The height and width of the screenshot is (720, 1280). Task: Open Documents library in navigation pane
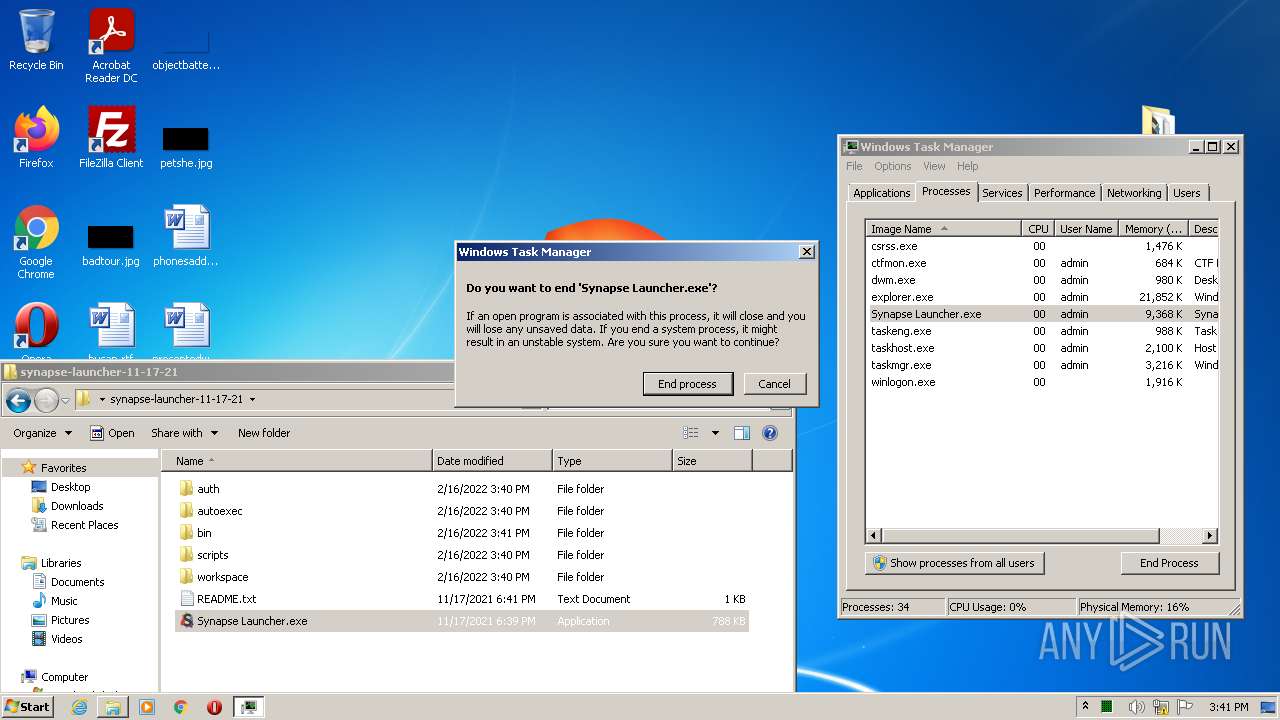click(x=77, y=582)
